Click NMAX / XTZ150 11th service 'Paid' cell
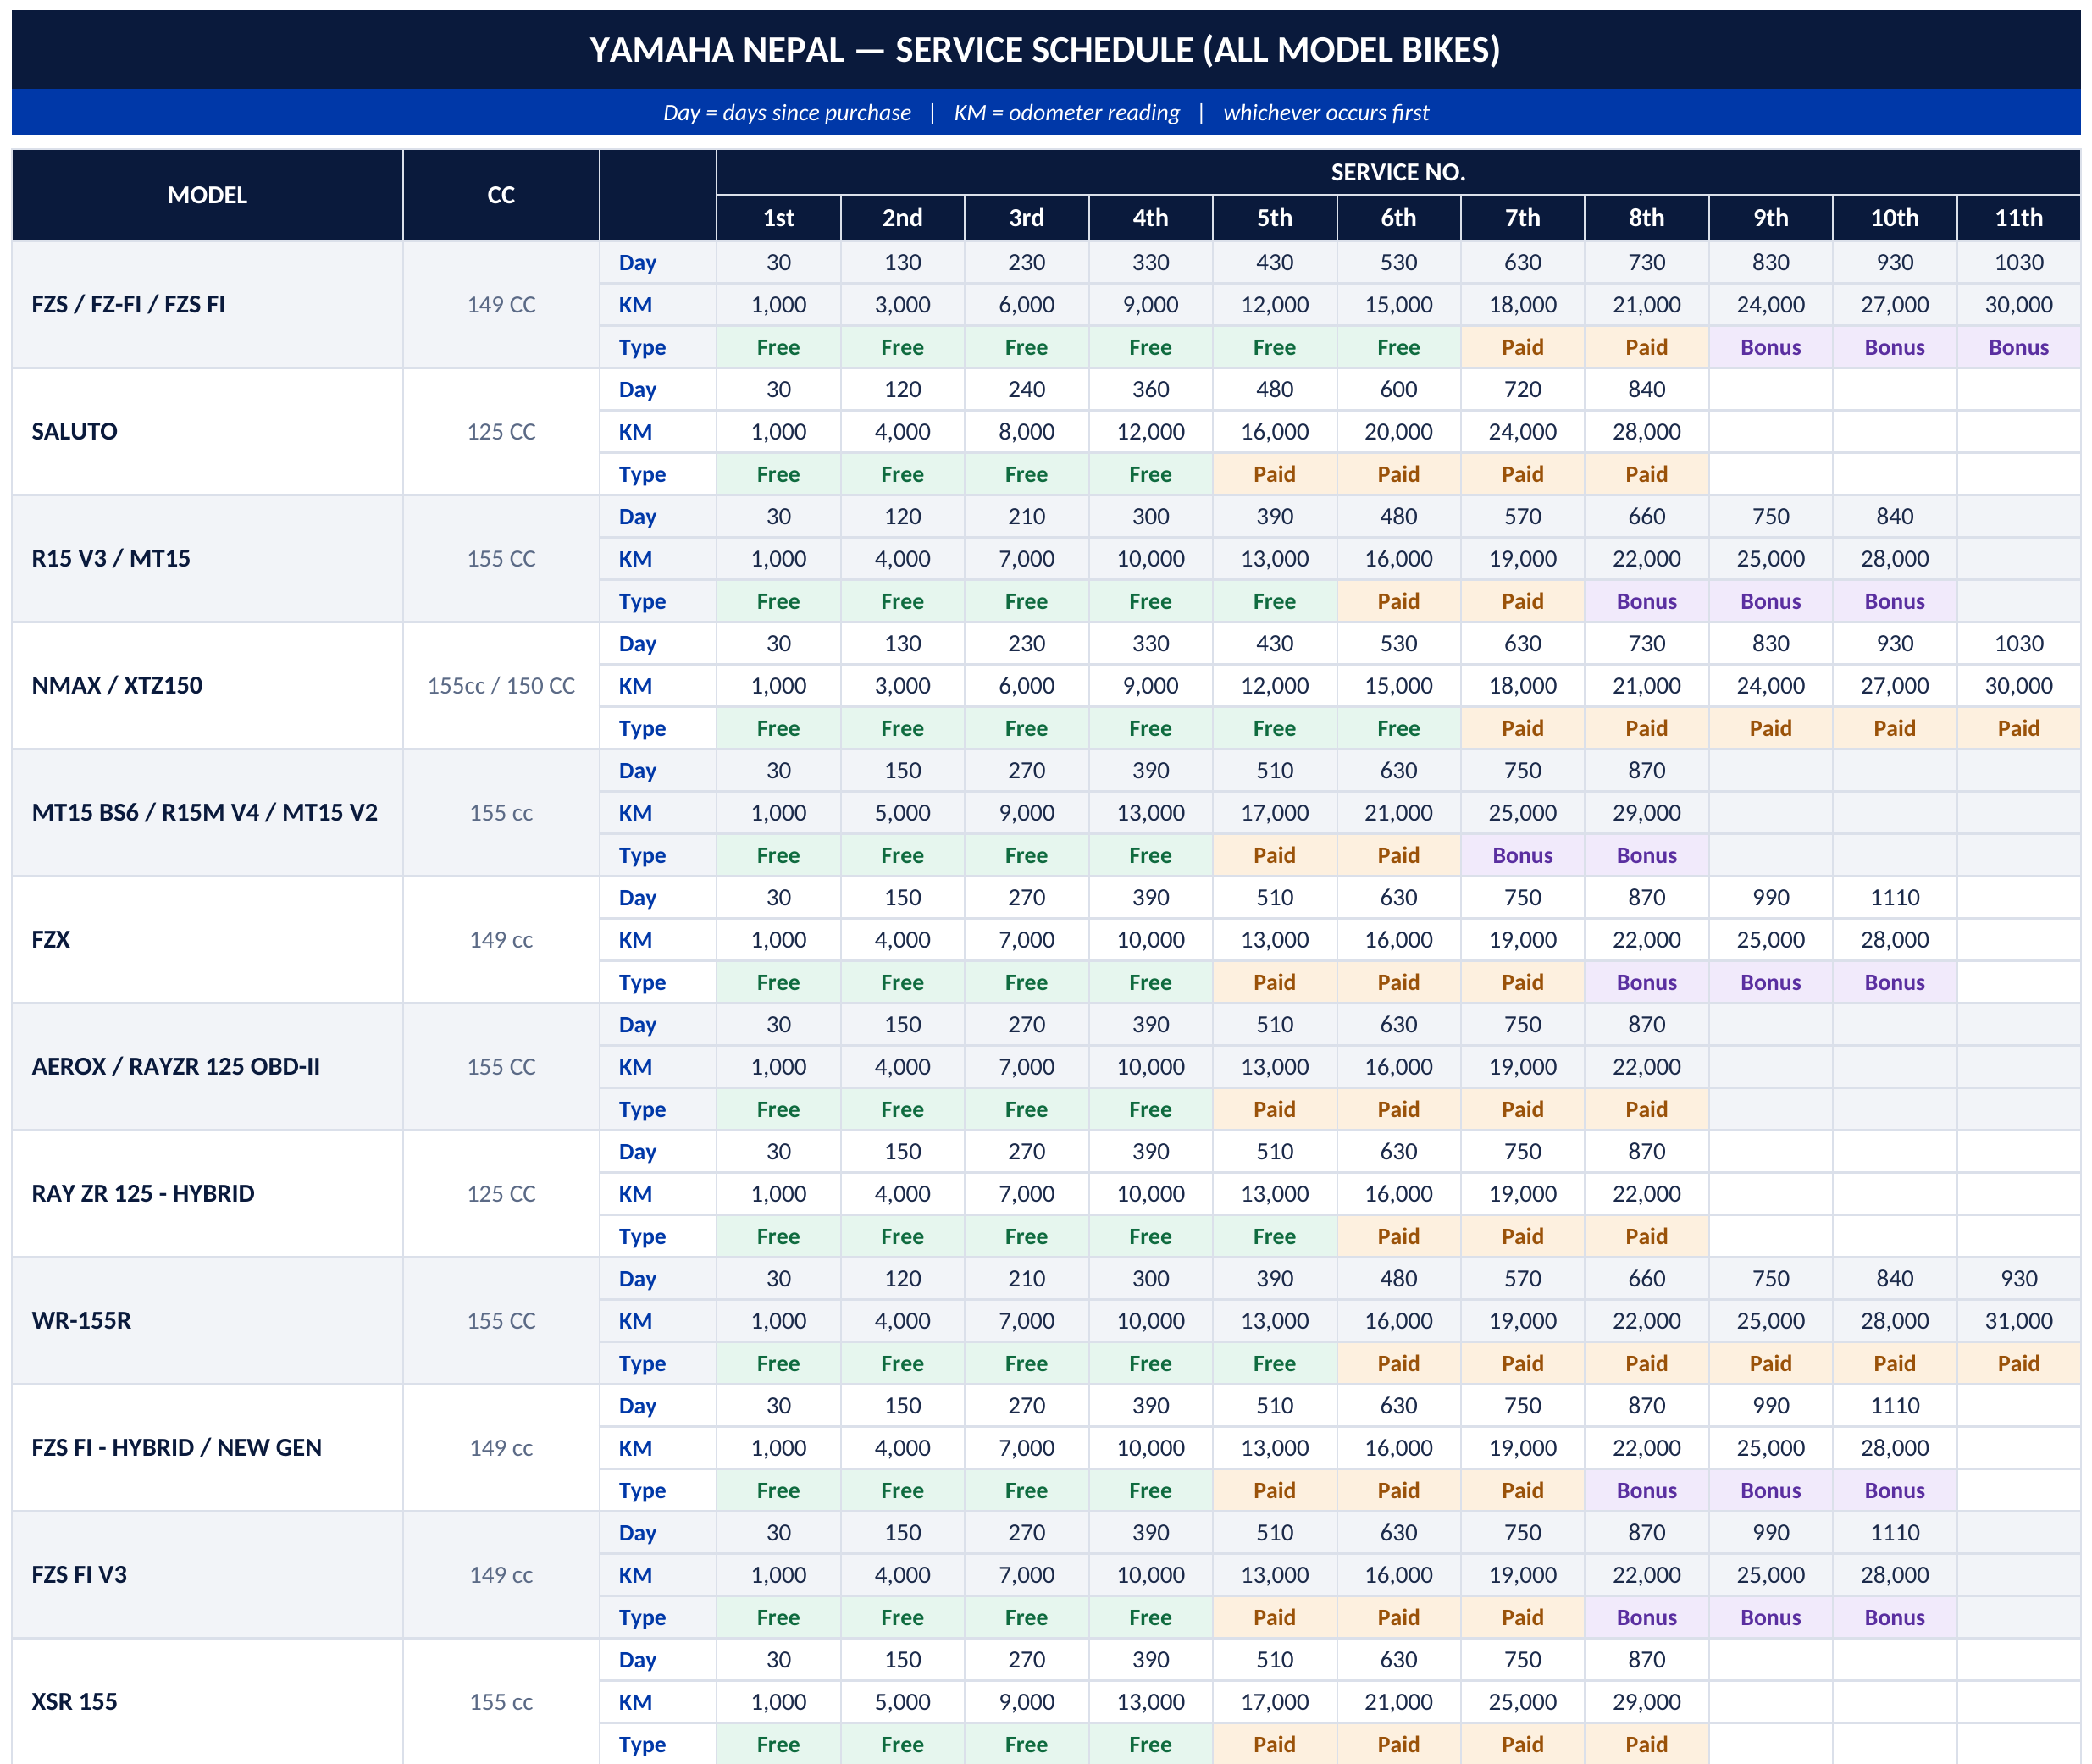Viewport: 2092px width, 1764px height. point(2019,728)
